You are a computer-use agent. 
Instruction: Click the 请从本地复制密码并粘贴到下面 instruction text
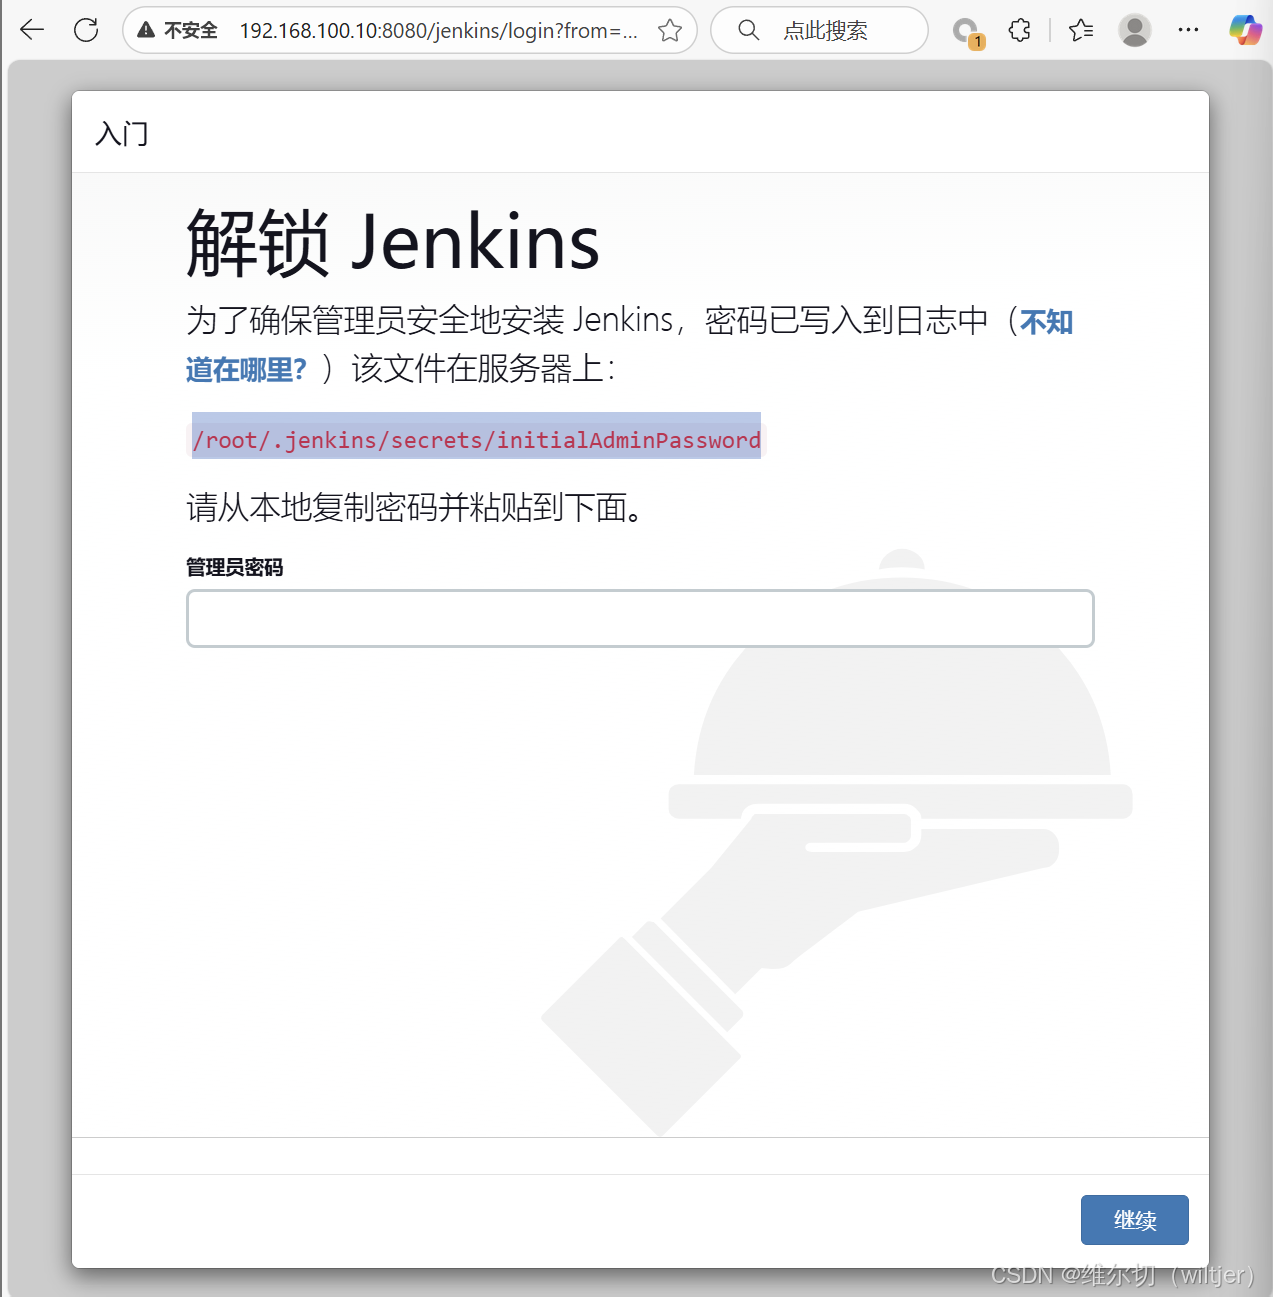414,508
